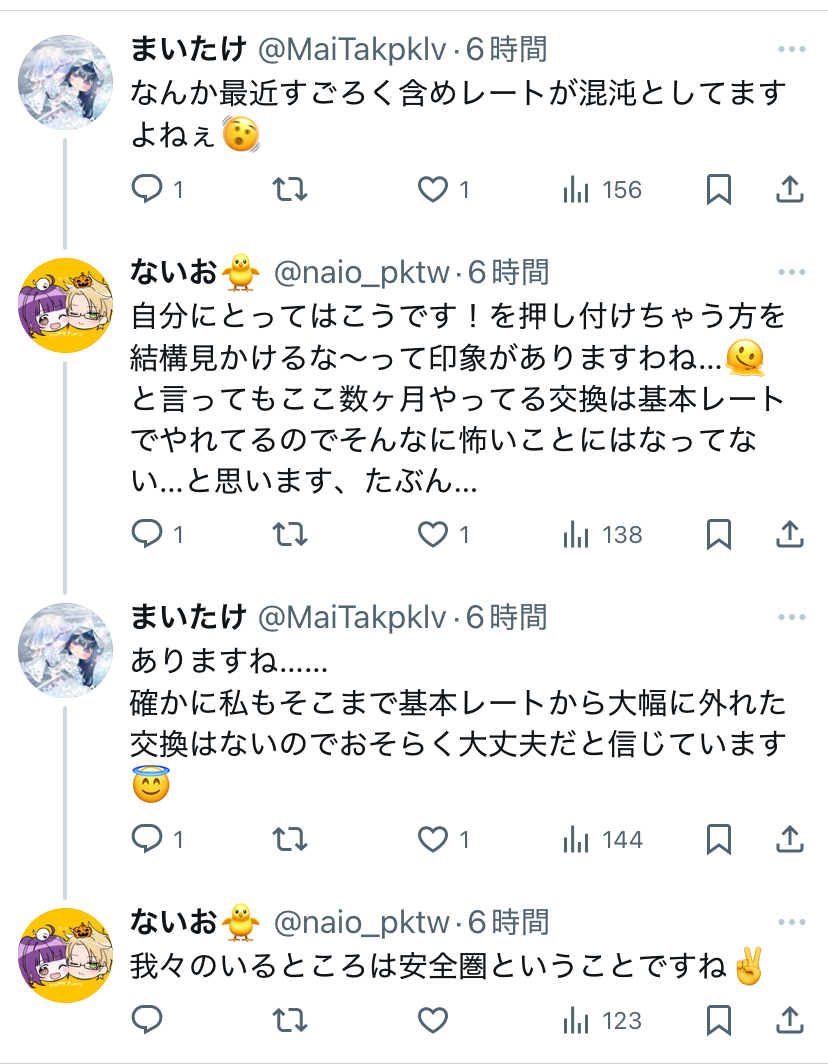The width and height of the screenshot is (828, 1064).
Task: Like the tweet with 138 views
Action: [x=433, y=535]
